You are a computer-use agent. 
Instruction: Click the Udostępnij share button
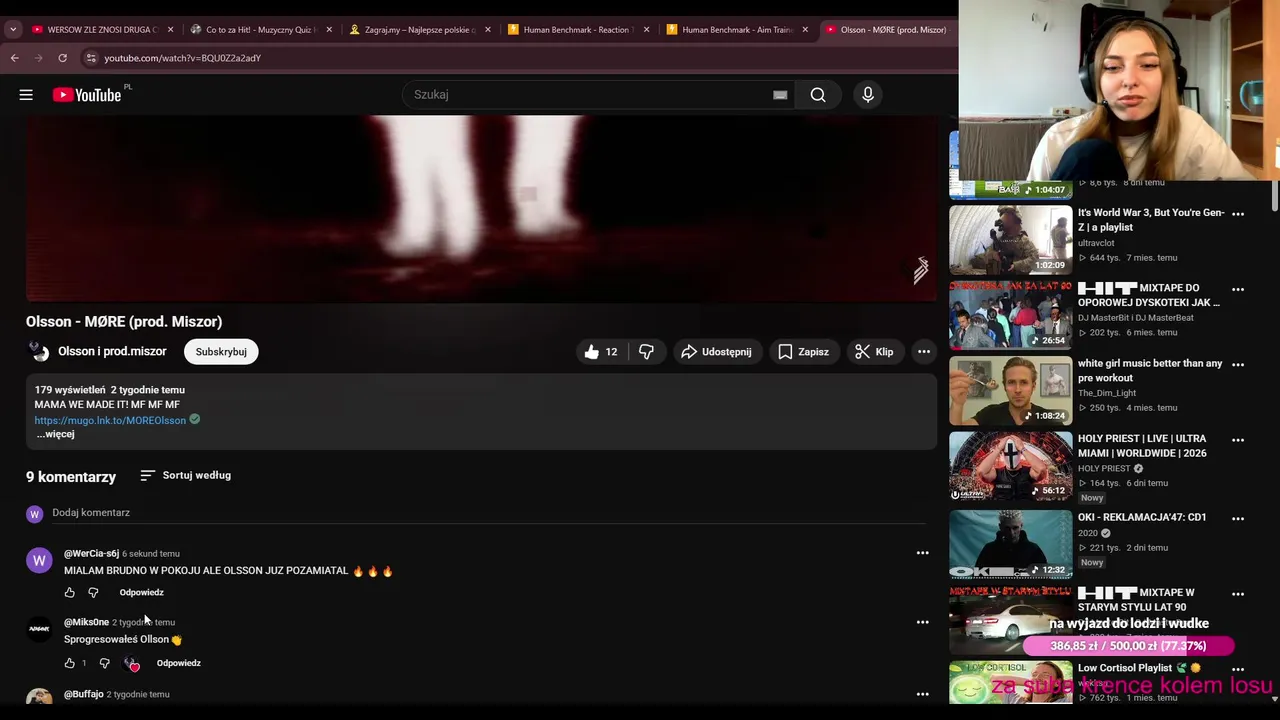click(x=716, y=352)
